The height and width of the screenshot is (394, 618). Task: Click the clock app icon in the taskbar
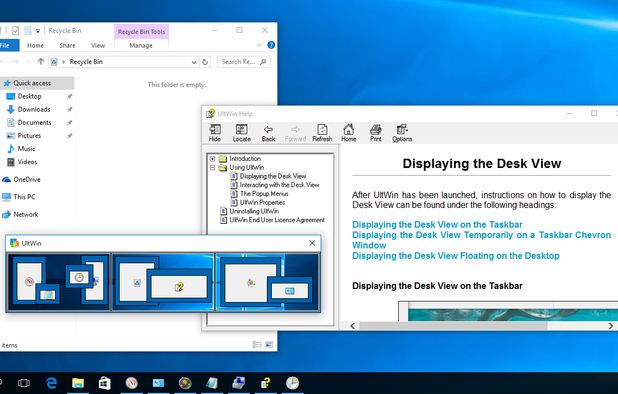tap(292, 383)
